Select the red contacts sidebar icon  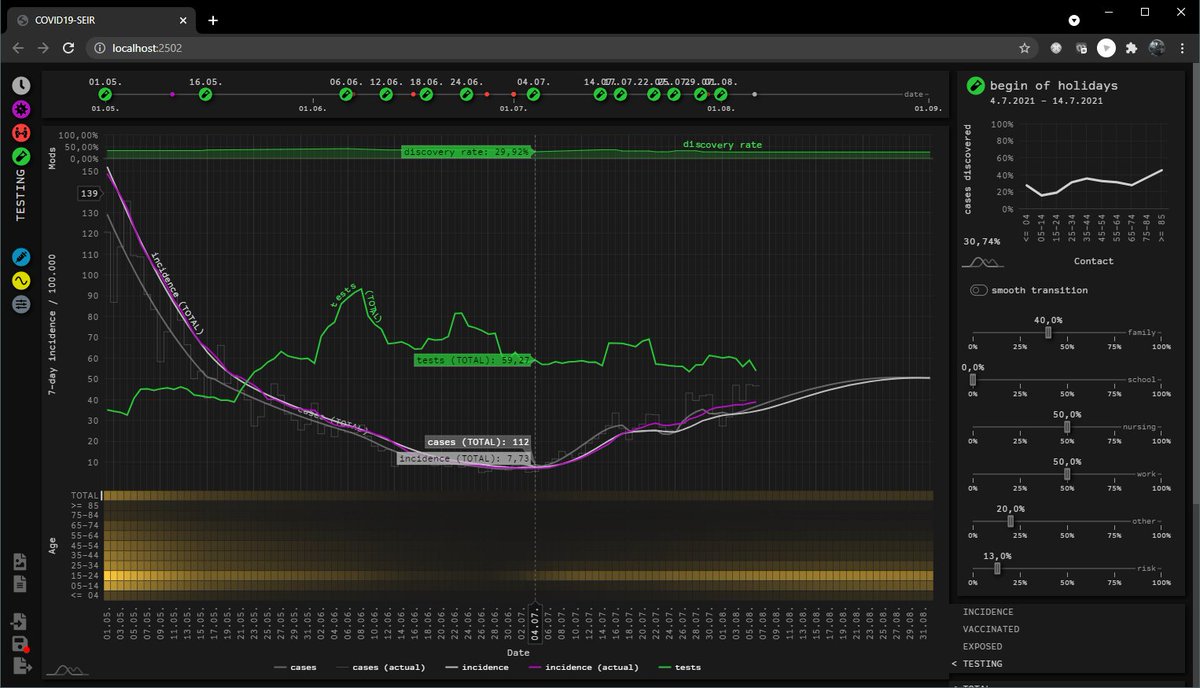pyautogui.click(x=21, y=132)
